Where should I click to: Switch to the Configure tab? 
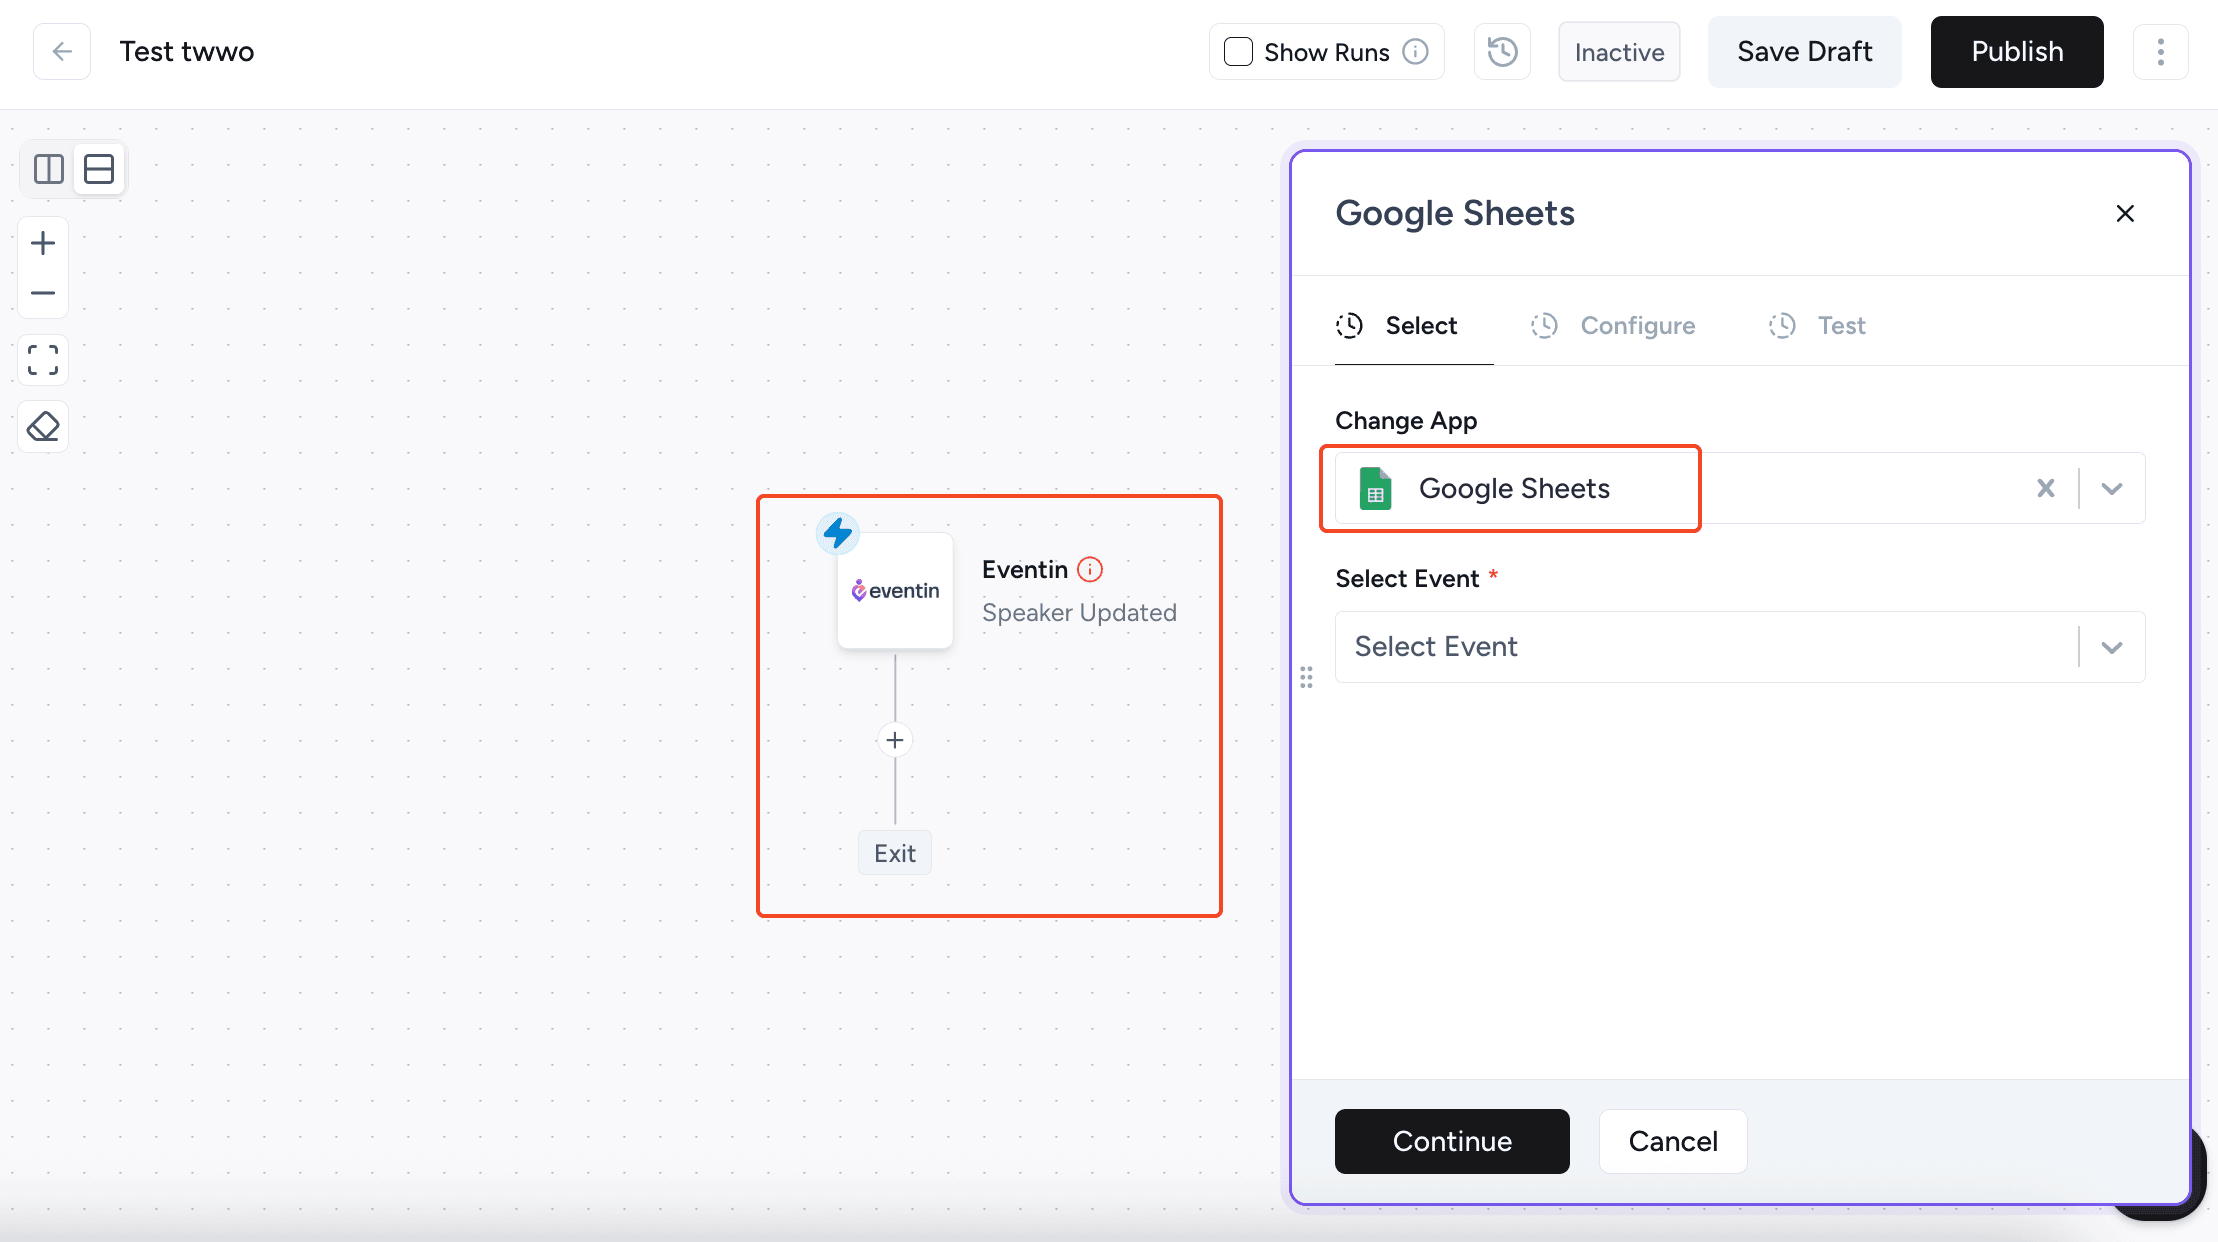click(1613, 326)
